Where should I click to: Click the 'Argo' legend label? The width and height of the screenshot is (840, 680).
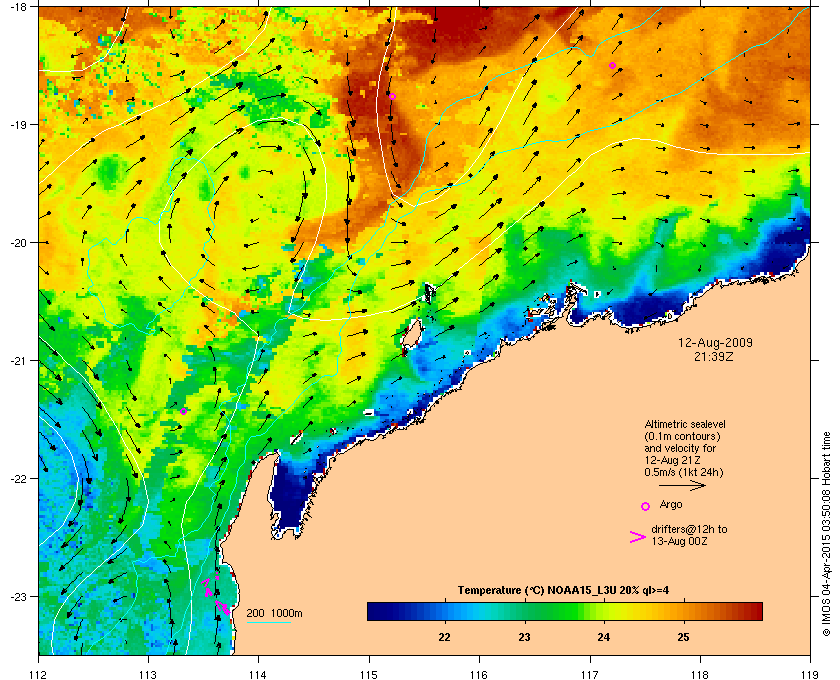pyautogui.click(x=671, y=504)
